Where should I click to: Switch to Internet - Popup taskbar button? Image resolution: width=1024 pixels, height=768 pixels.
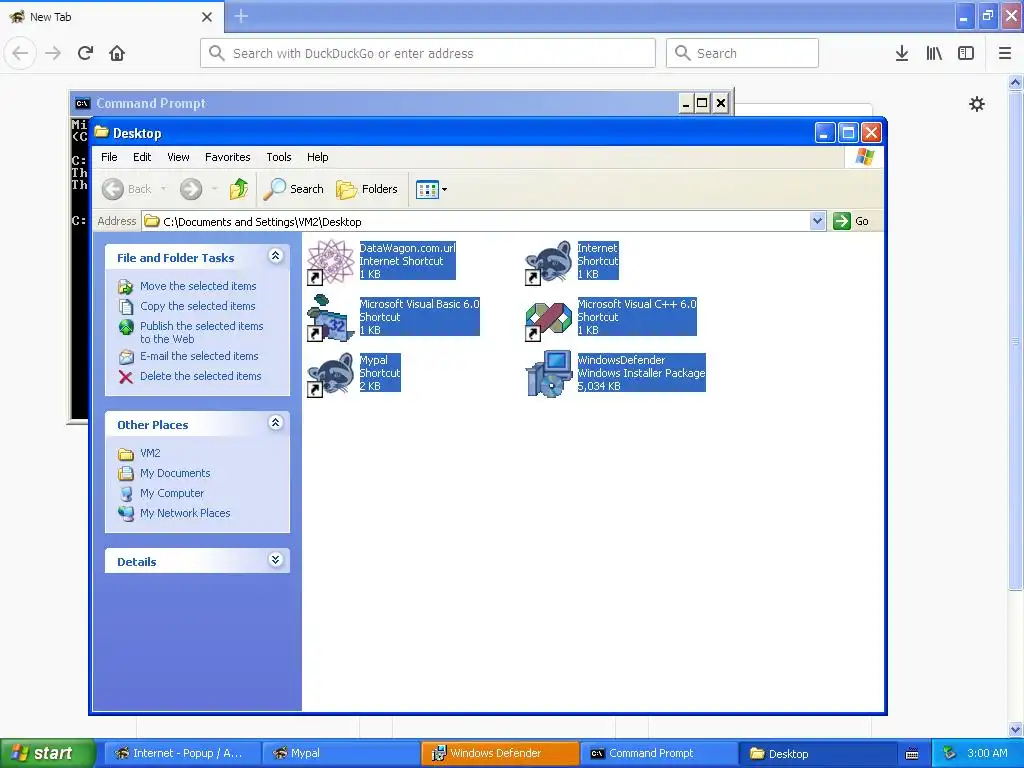point(182,753)
